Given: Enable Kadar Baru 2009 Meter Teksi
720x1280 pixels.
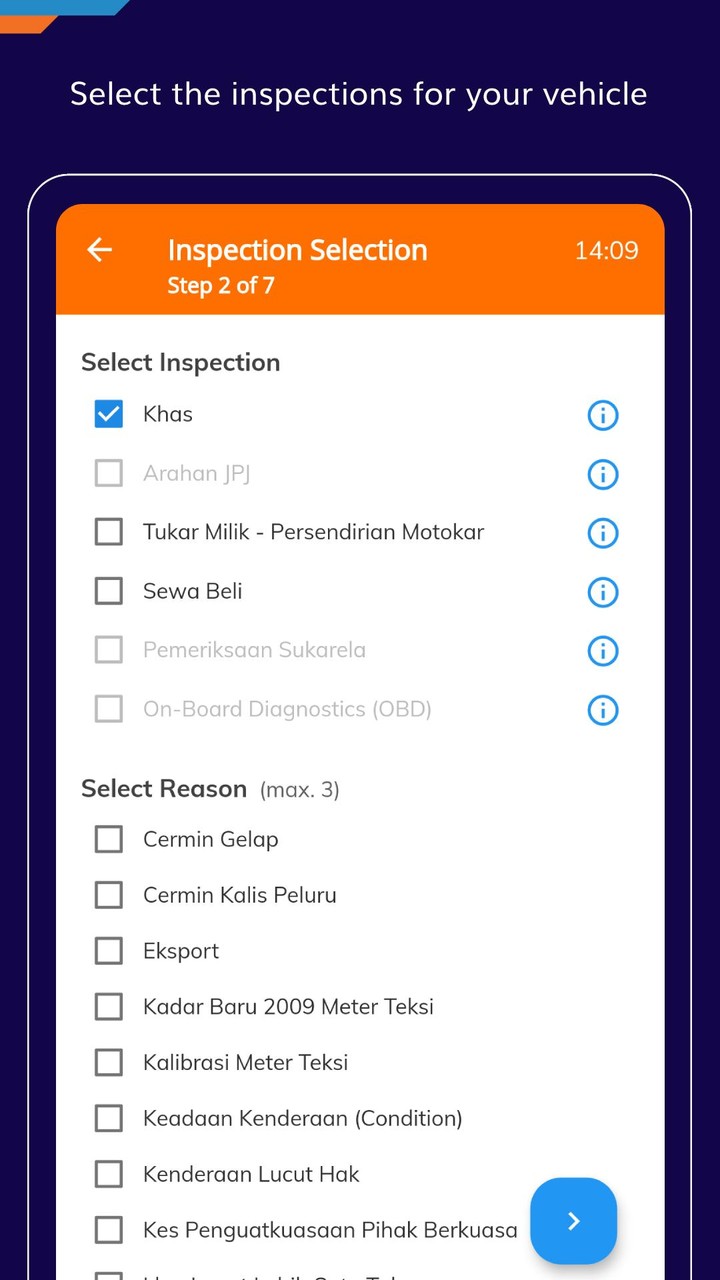Looking at the screenshot, I should [108, 1006].
